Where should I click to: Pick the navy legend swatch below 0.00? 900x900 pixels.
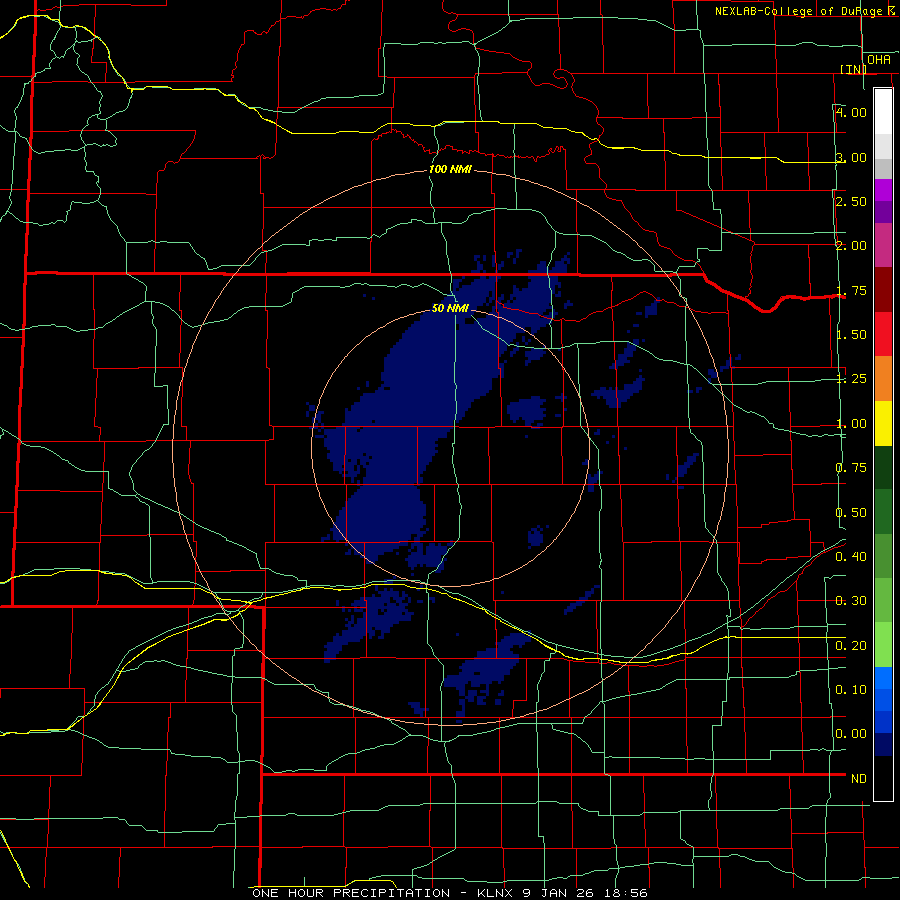click(x=883, y=745)
